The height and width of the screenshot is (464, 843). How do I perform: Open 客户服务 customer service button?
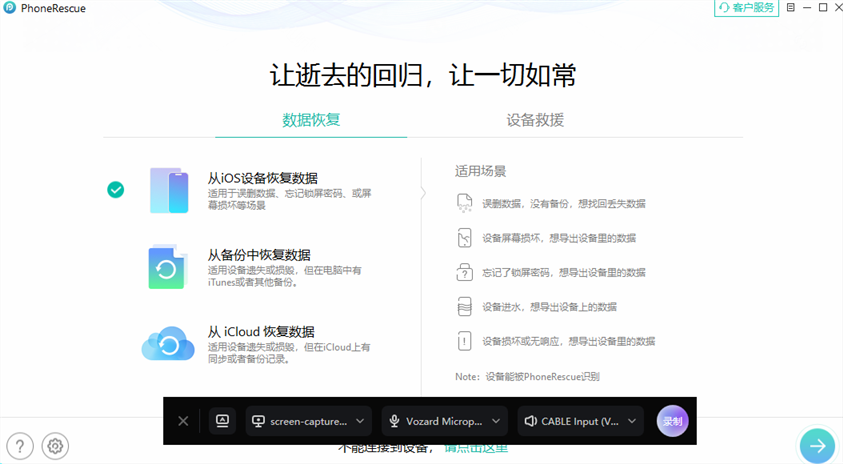coord(746,8)
